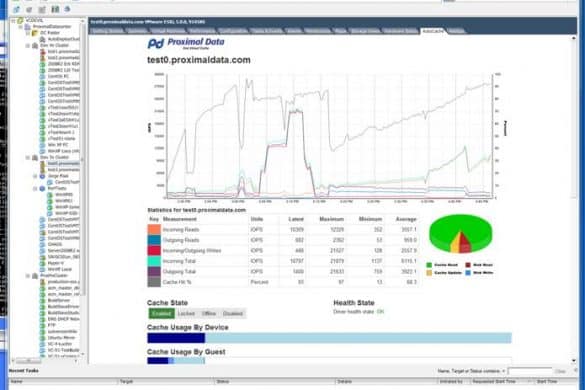Click the Incoming Reads orange key swatch
This screenshot has width=585, height=390.
coord(154,229)
